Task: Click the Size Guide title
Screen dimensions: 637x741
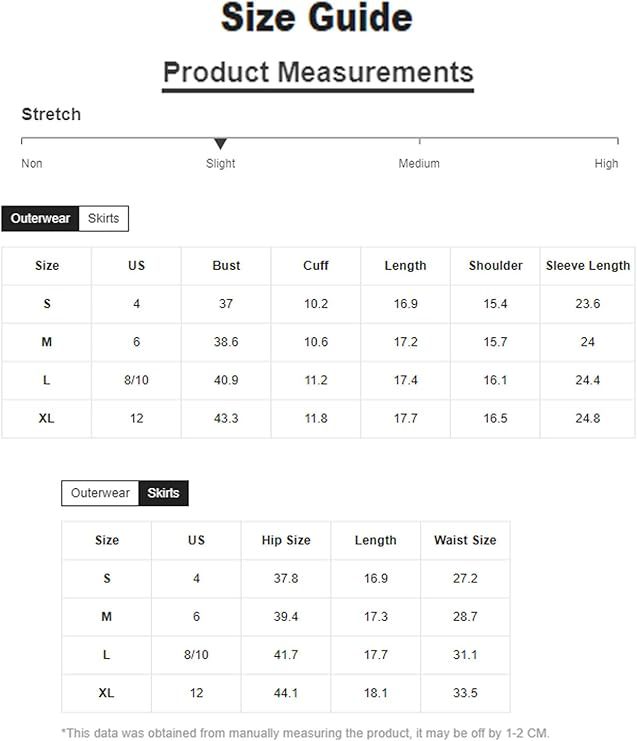Action: pos(317,17)
